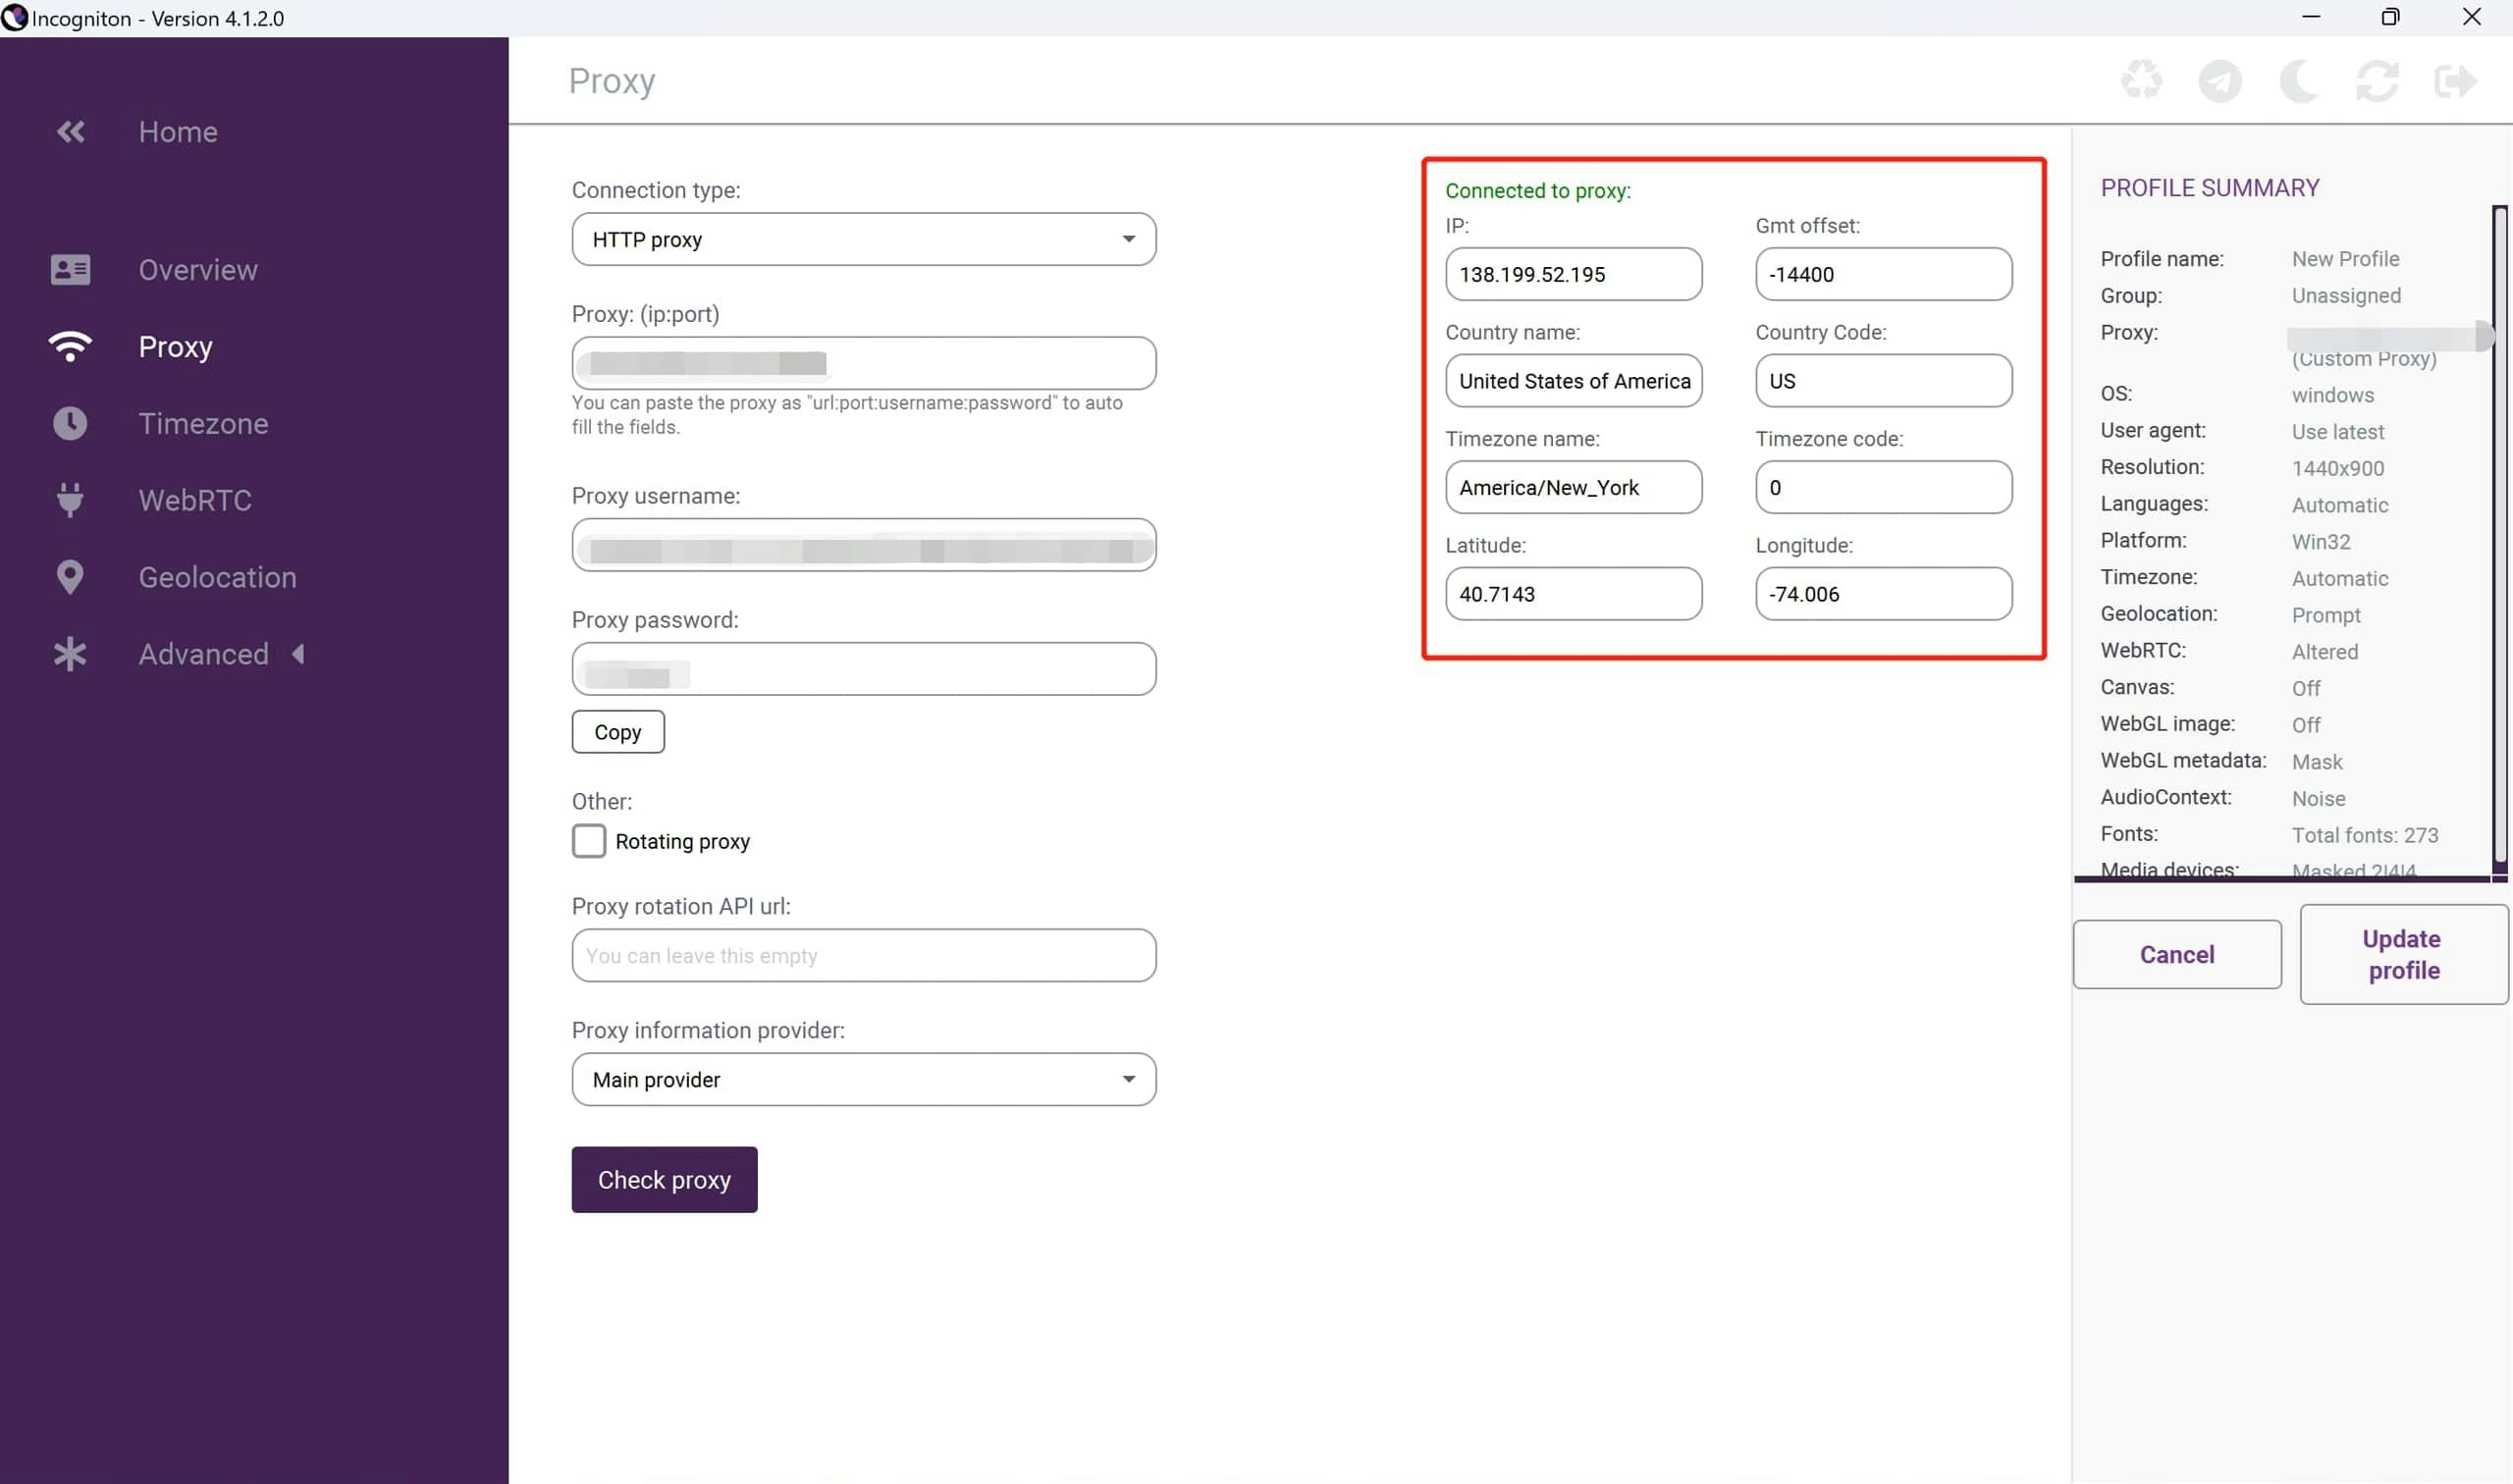Click the WebRTC plug icon in sidebar
The image size is (2513, 1484).
(70, 500)
